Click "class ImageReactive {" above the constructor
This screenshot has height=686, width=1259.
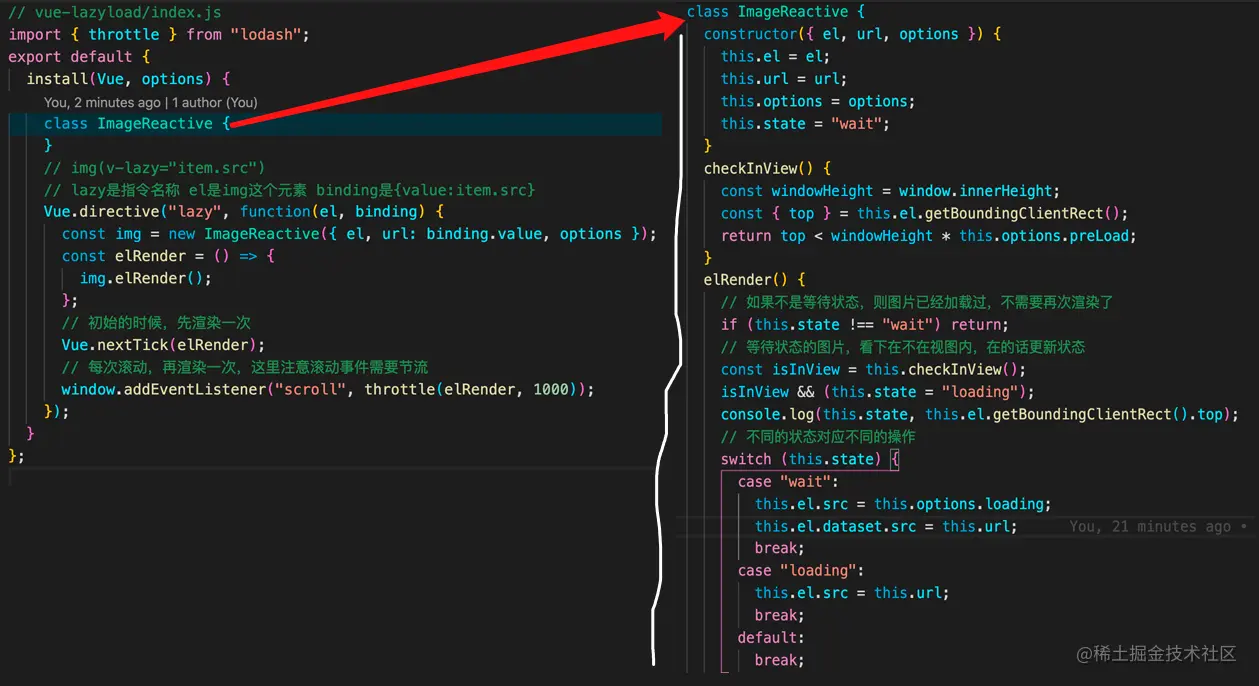(776, 12)
